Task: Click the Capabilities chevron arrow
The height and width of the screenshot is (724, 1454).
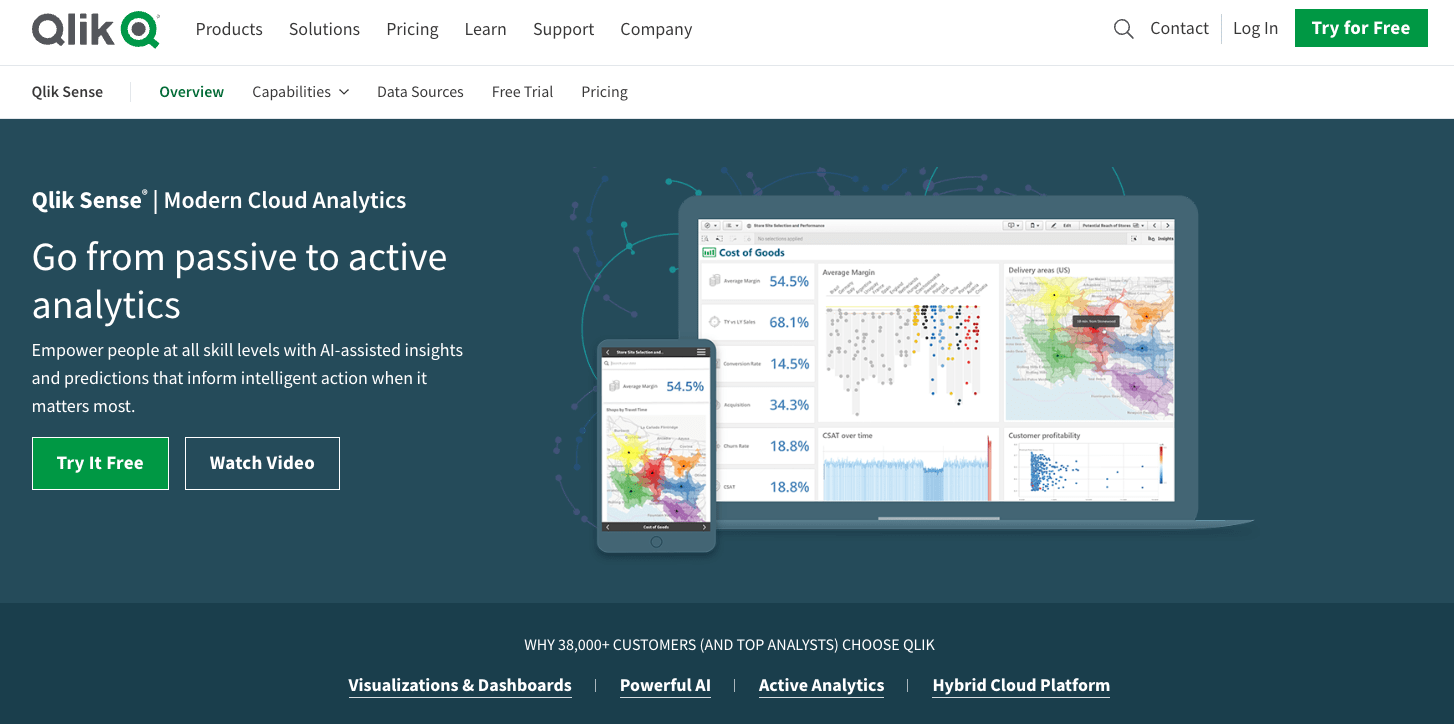Action: click(x=344, y=92)
